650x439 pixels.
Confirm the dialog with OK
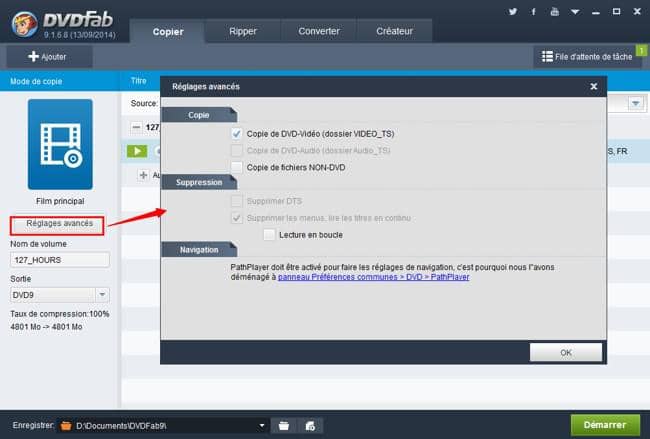566,352
